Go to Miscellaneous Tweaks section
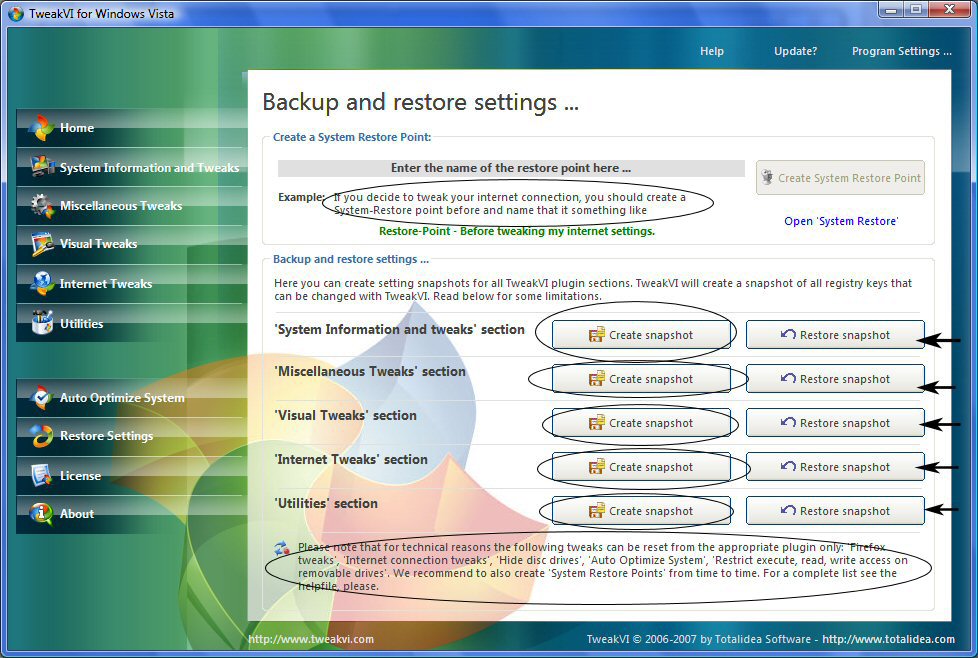Image resolution: width=978 pixels, height=658 pixels. 131,206
